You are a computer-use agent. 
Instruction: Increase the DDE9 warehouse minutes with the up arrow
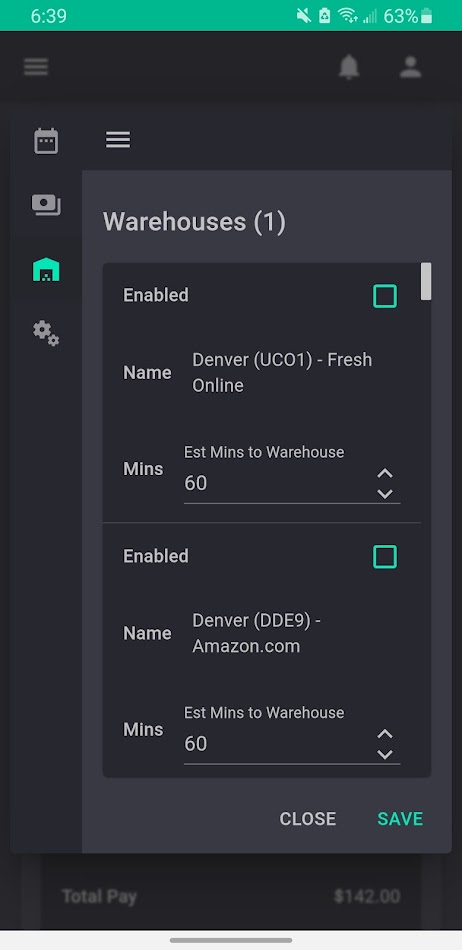coord(385,734)
